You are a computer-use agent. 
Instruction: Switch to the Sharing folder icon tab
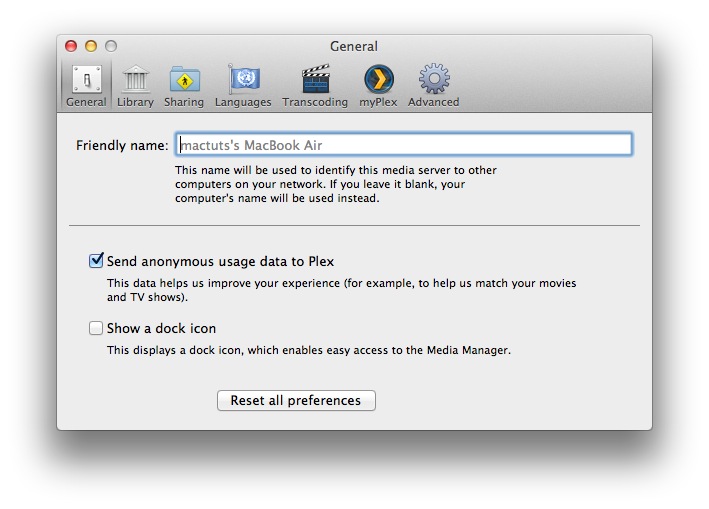(184, 86)
